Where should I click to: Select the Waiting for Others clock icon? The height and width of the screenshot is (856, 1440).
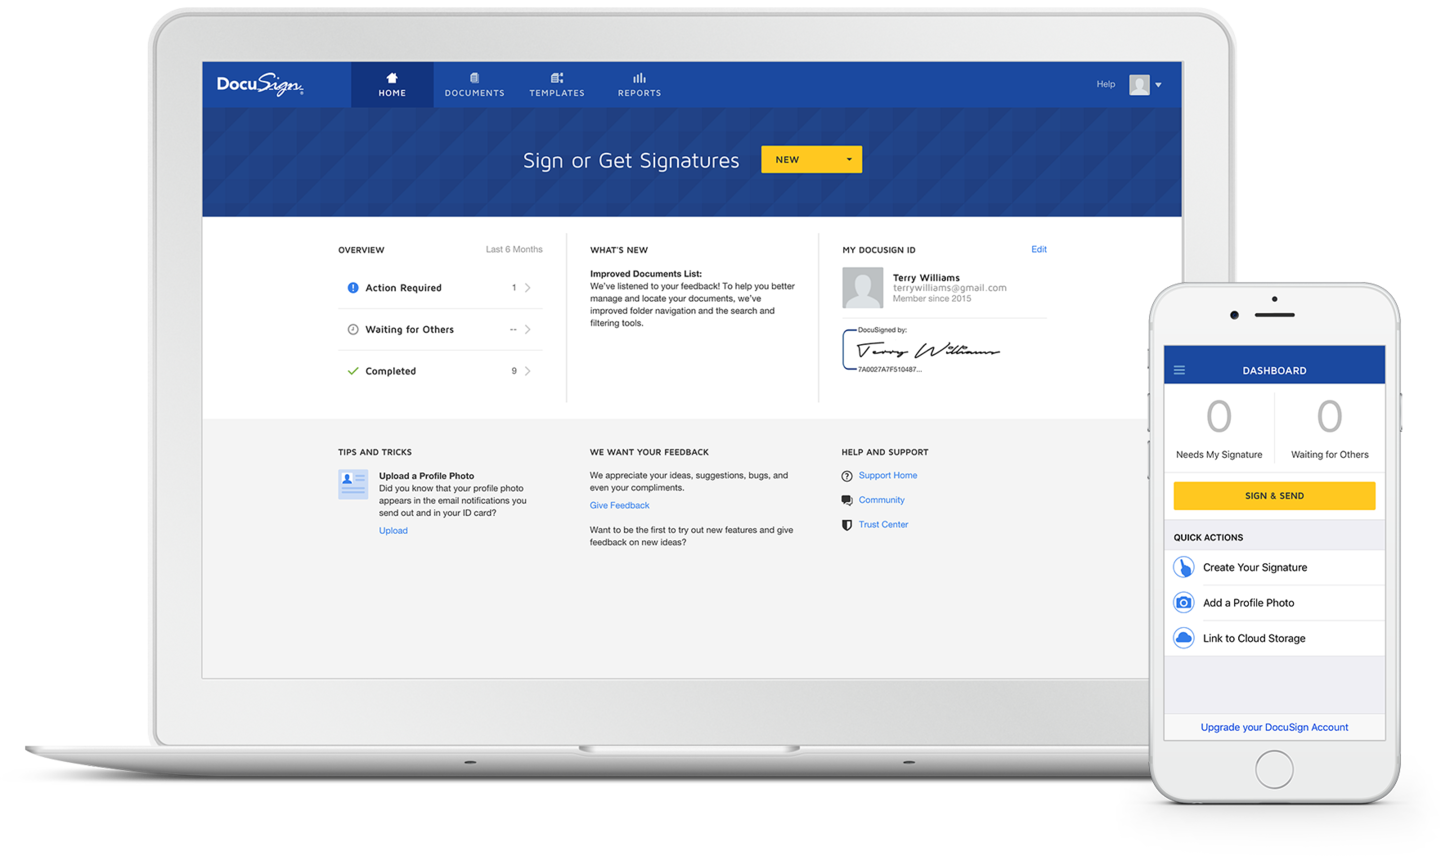pyautogui.click(x=352, y=329)
